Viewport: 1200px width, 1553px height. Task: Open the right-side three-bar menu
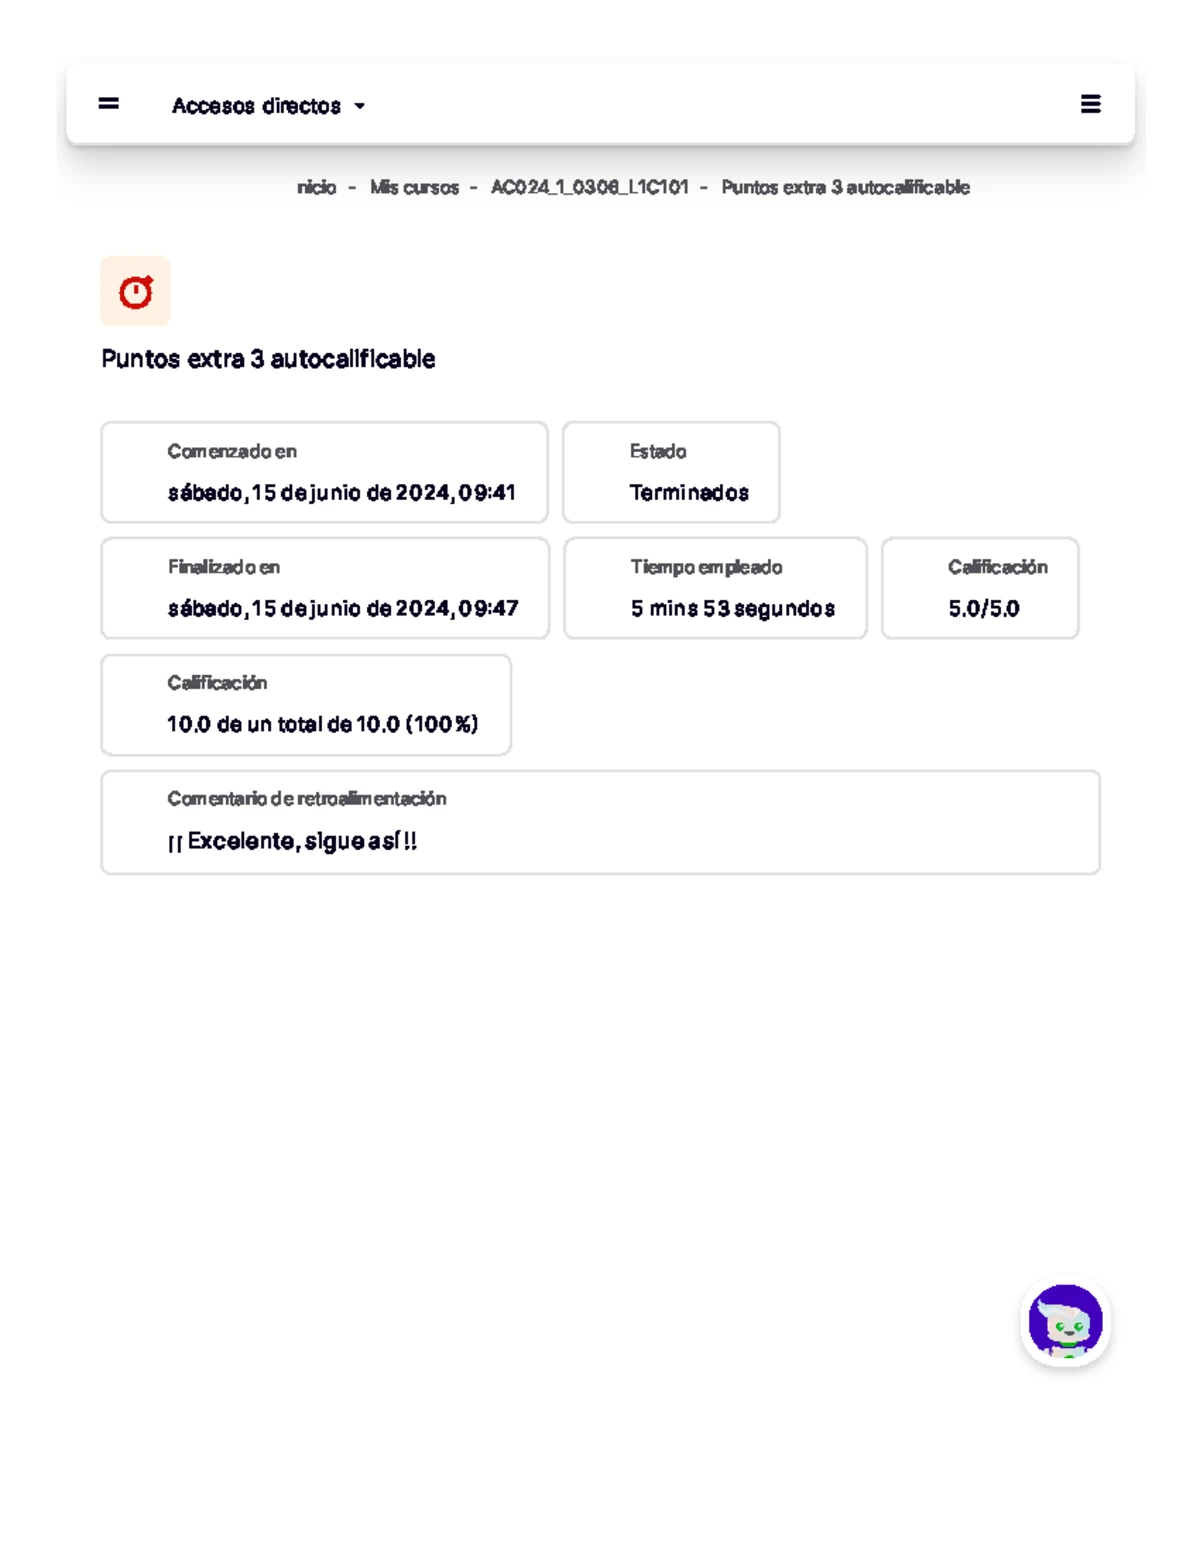pos(1091,104)
